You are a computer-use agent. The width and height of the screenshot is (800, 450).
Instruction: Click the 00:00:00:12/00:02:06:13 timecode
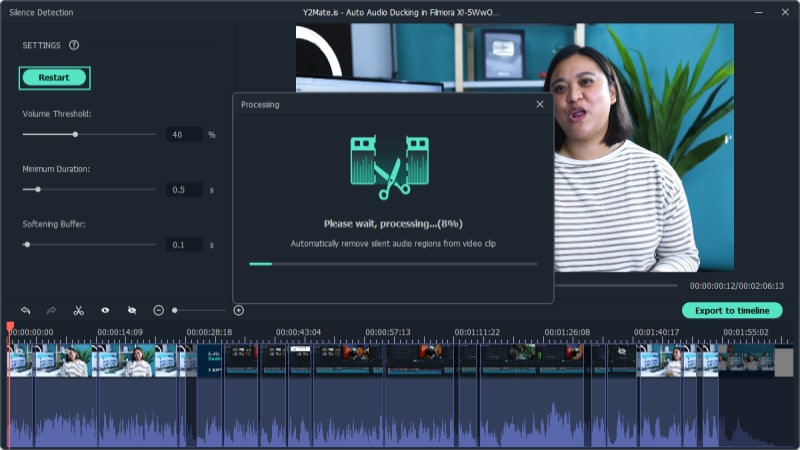[737, 286]
